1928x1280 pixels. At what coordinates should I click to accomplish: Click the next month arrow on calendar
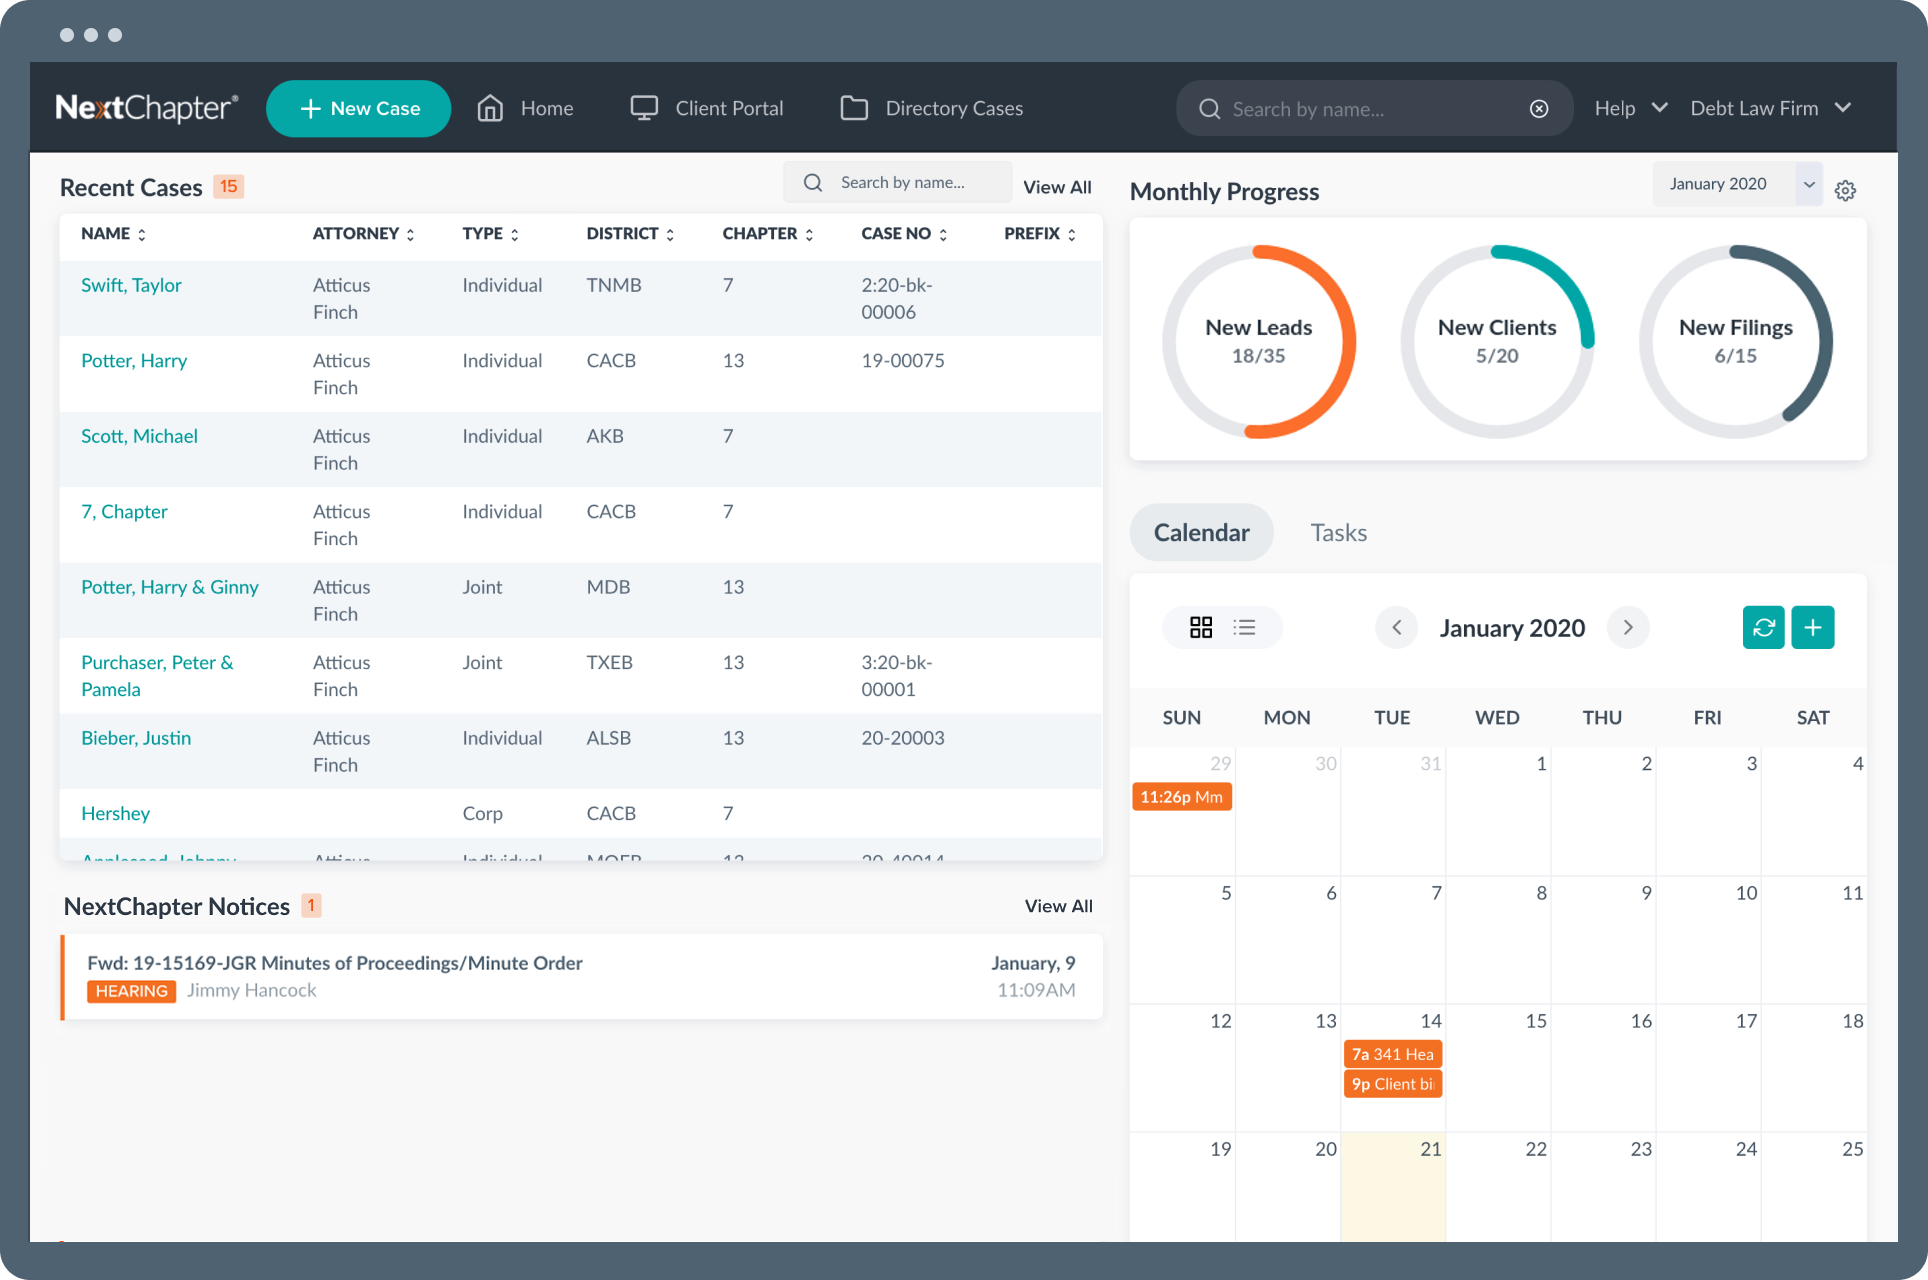click(x=1628, y=627)
